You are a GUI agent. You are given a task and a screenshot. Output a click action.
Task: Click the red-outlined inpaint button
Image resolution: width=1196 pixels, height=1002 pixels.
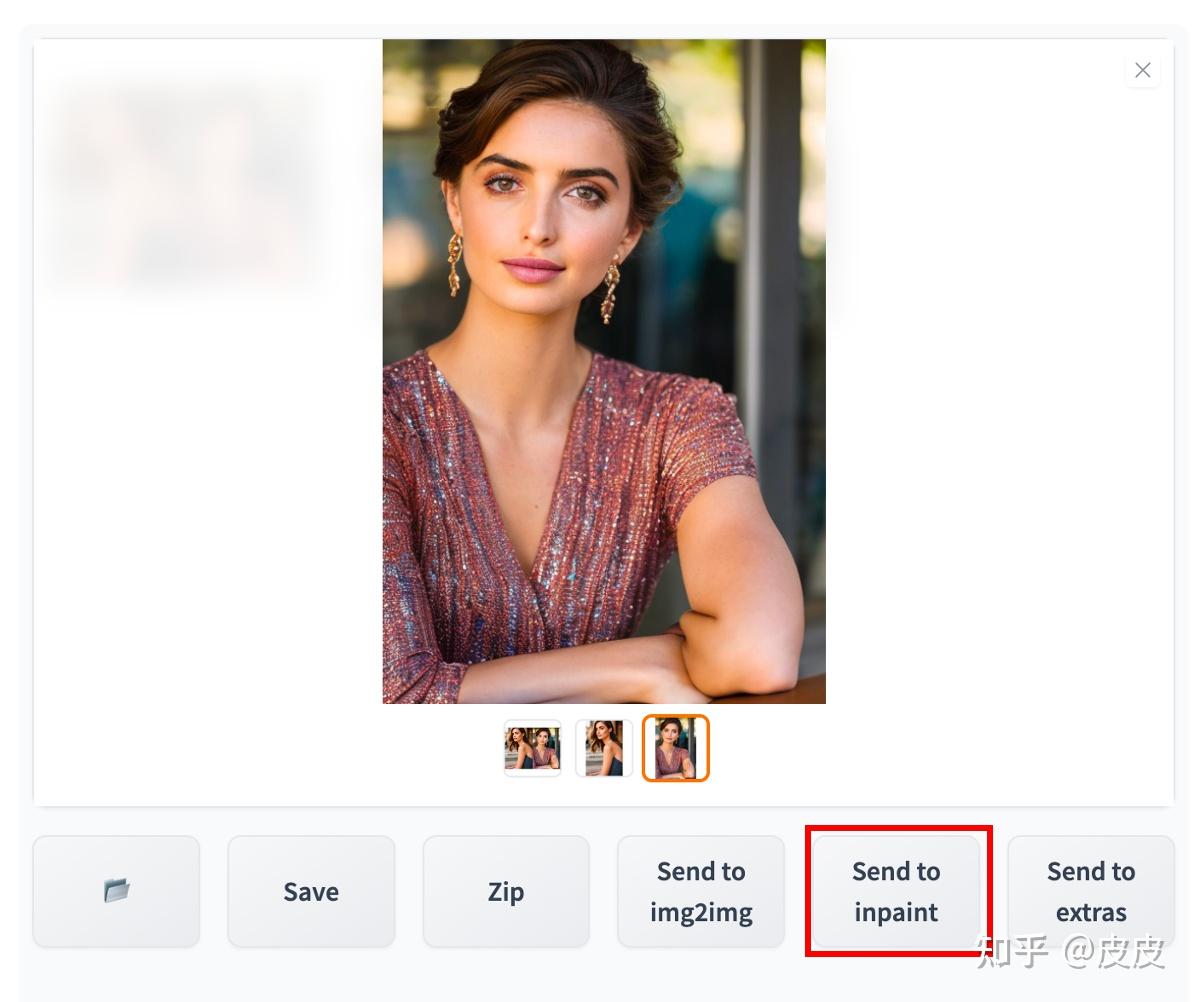point(896,891)
